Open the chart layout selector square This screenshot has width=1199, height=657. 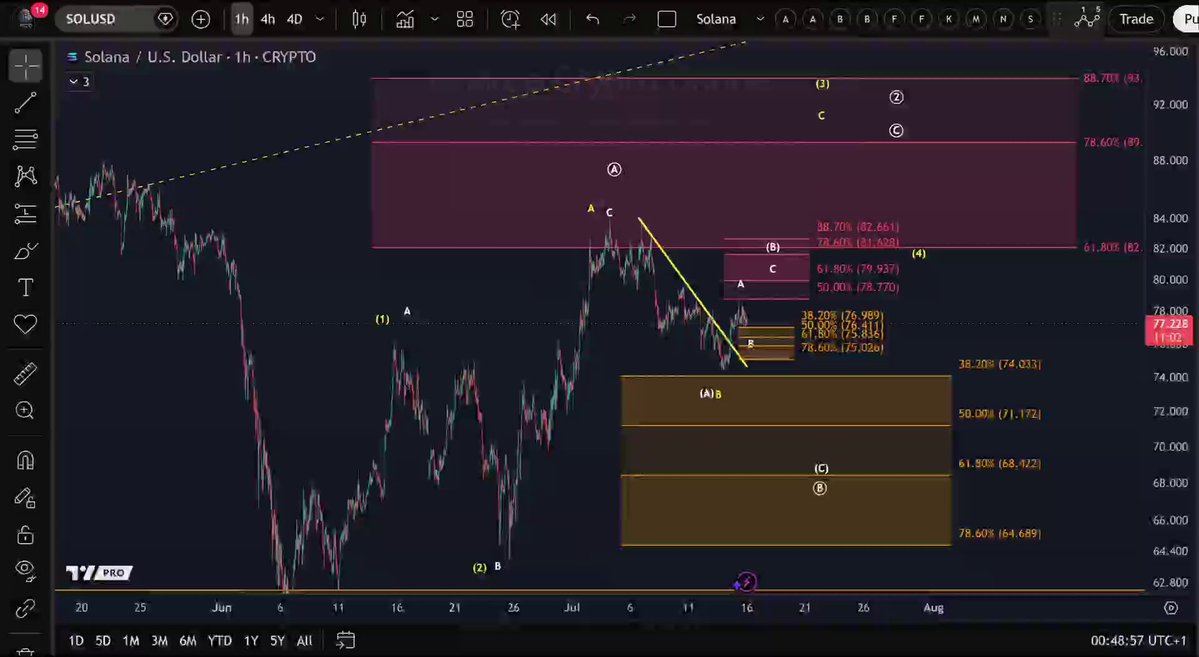point(667,19)
